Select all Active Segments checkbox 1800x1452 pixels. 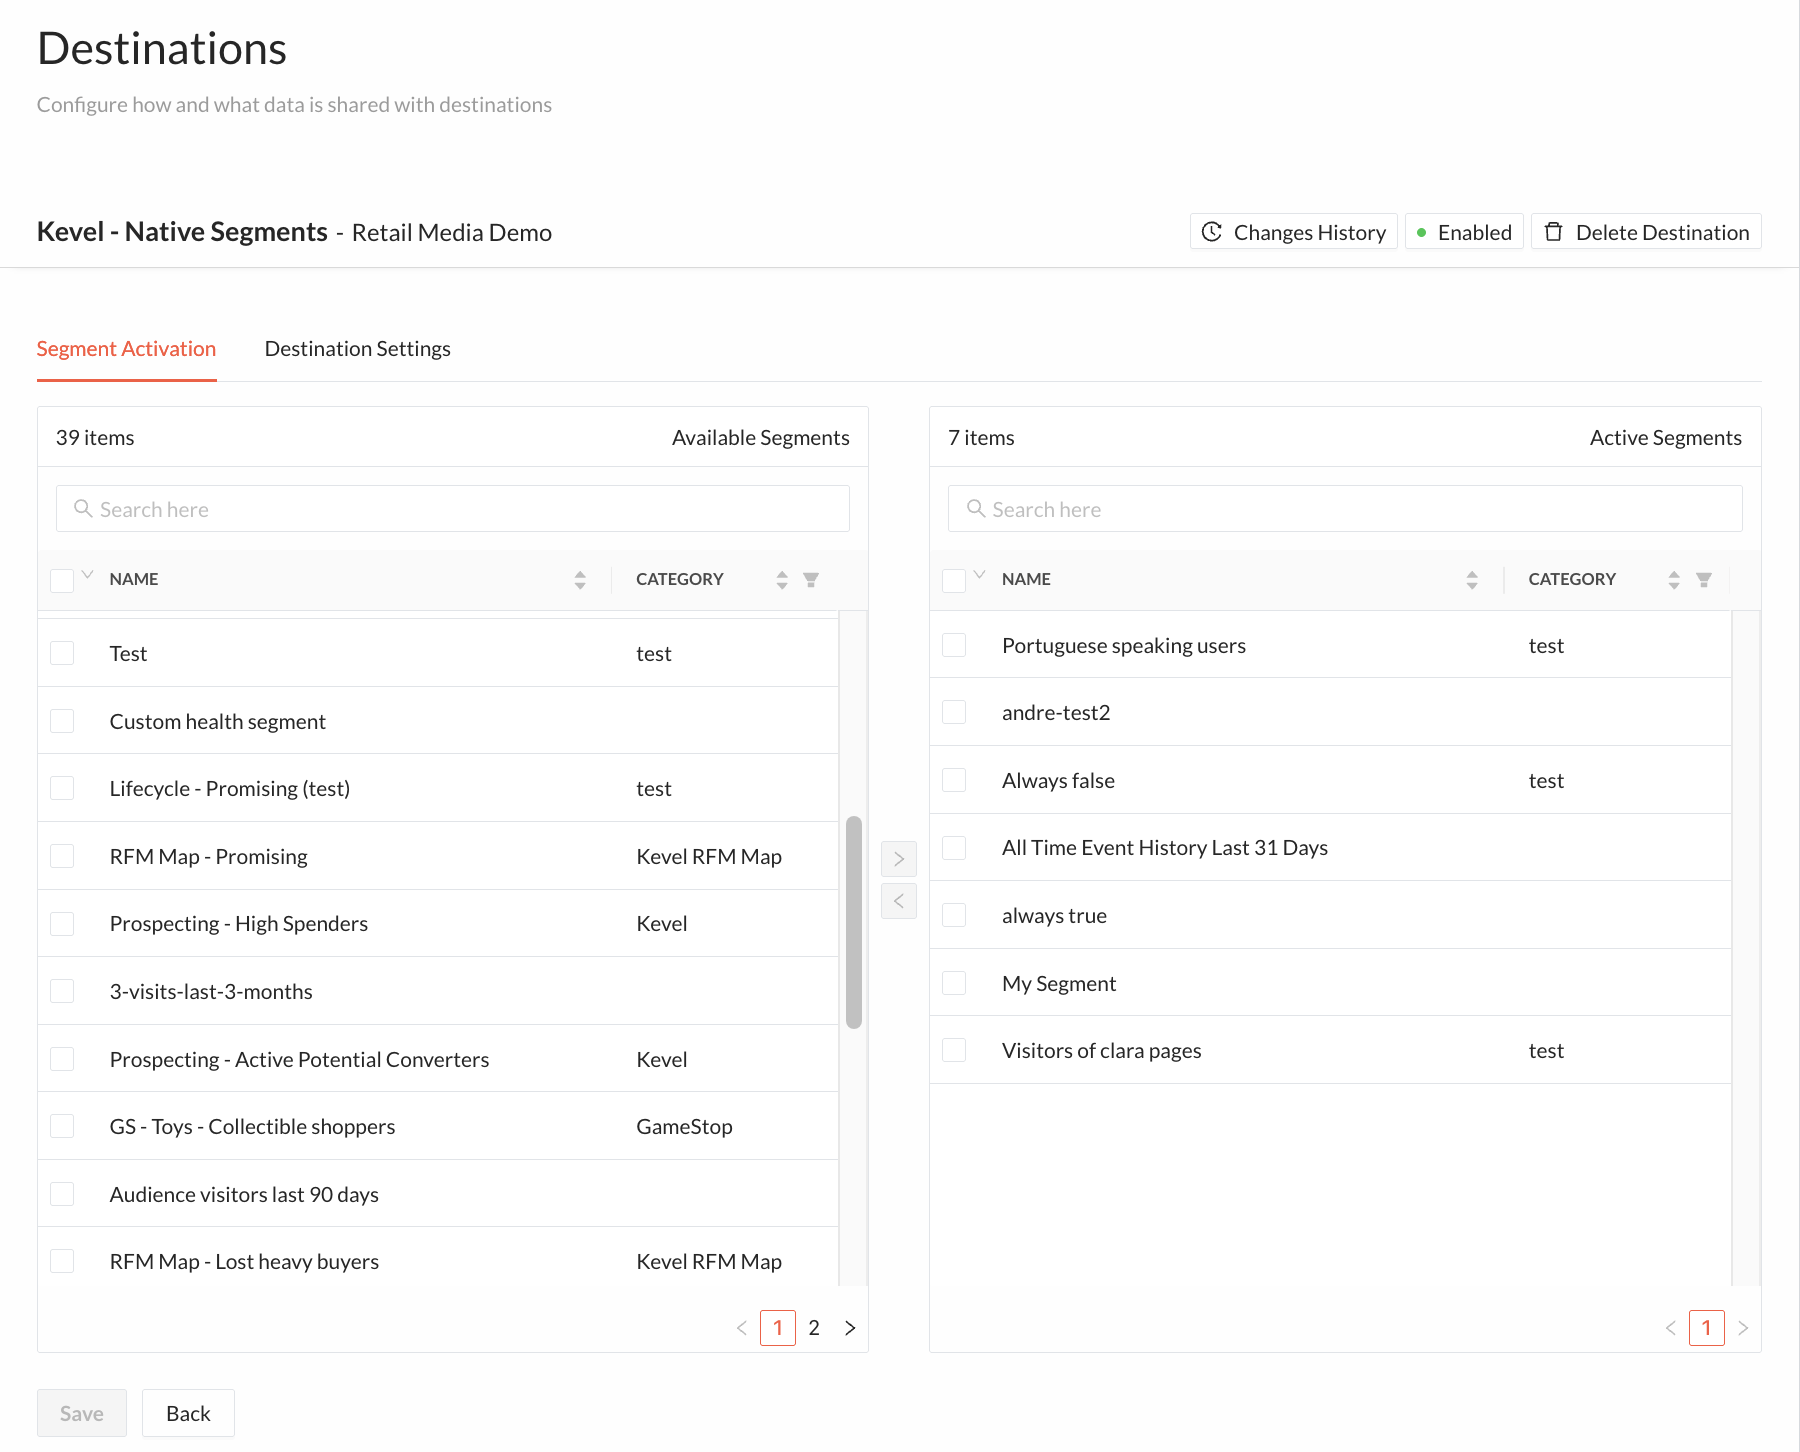pos(954,580)
